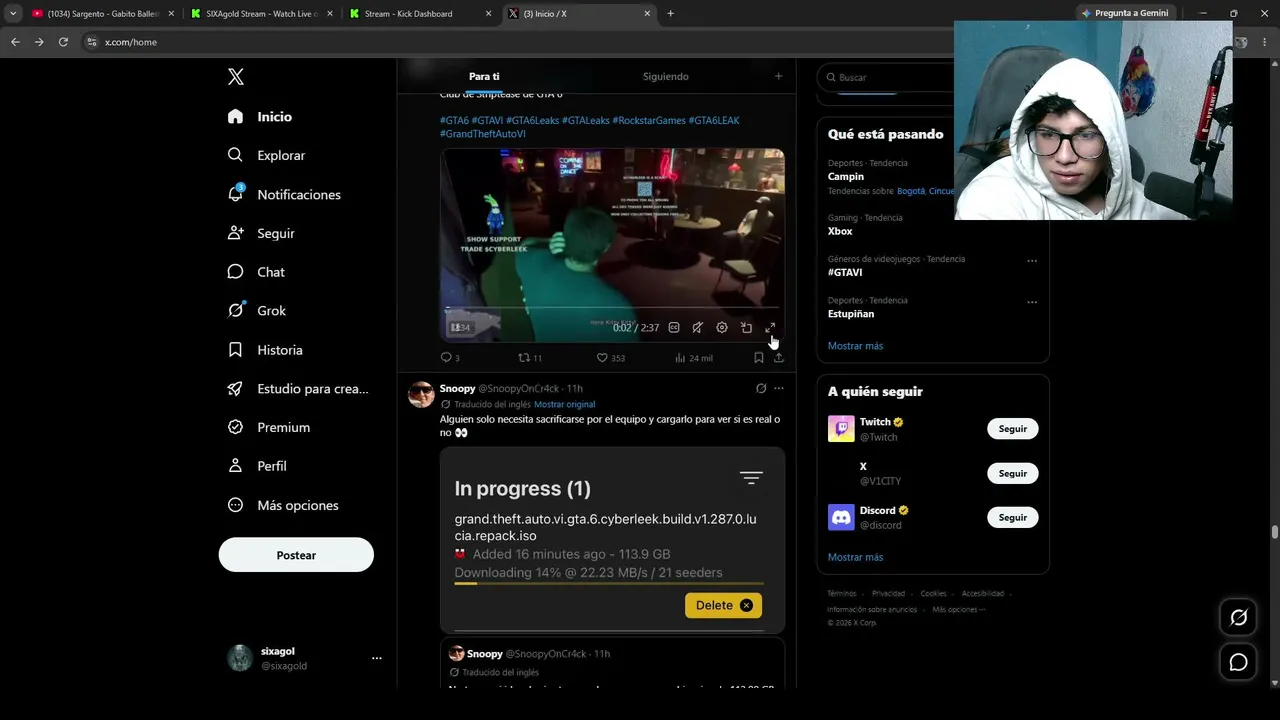The image size is (1280, 720).
Task: Go to Inicio home page
Action: (260, 117)
